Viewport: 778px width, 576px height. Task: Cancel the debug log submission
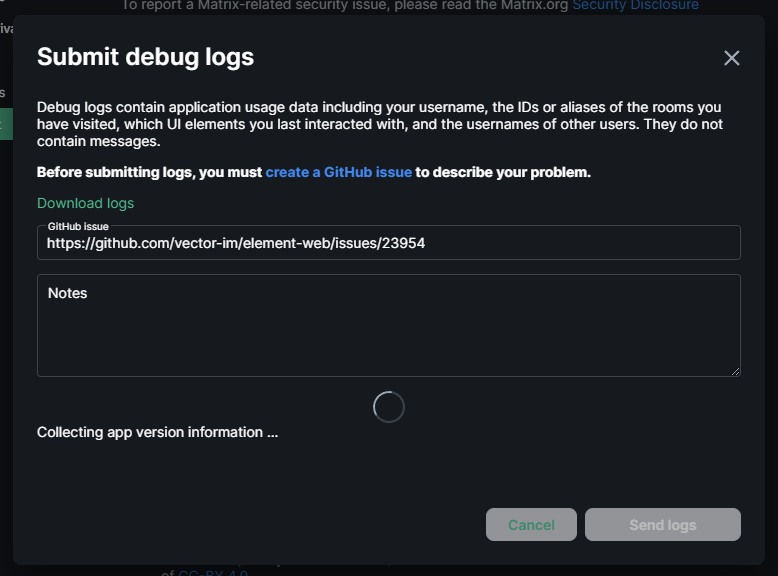coord(531,524)
